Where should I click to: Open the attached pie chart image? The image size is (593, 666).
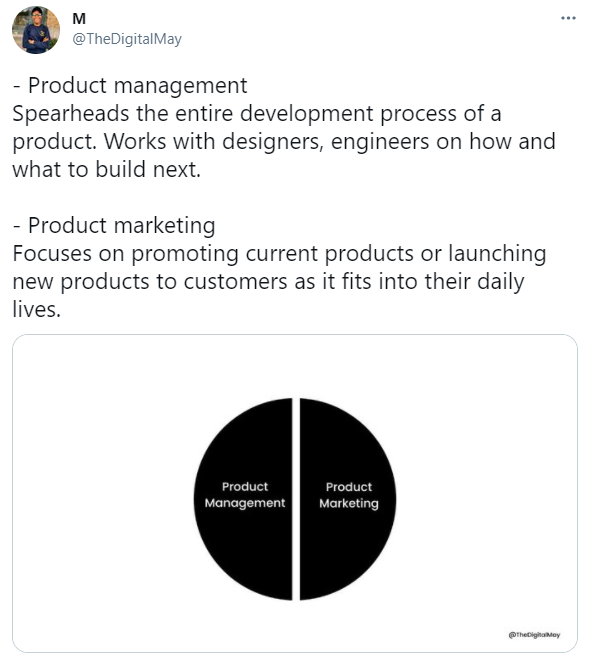[295, 493]
